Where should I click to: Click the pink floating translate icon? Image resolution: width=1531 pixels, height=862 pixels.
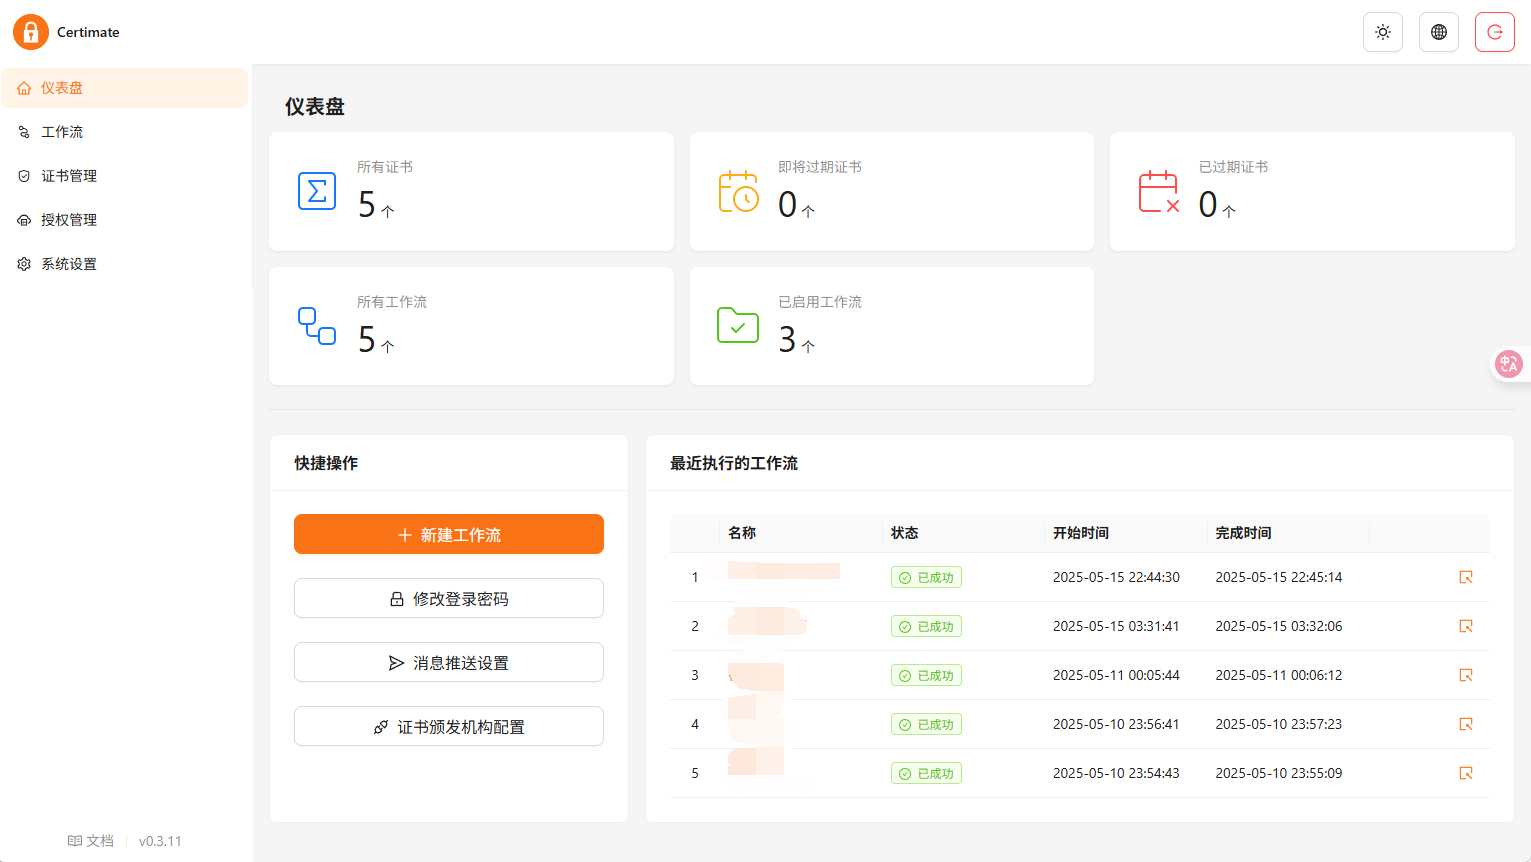click(x=1508, y=364)
